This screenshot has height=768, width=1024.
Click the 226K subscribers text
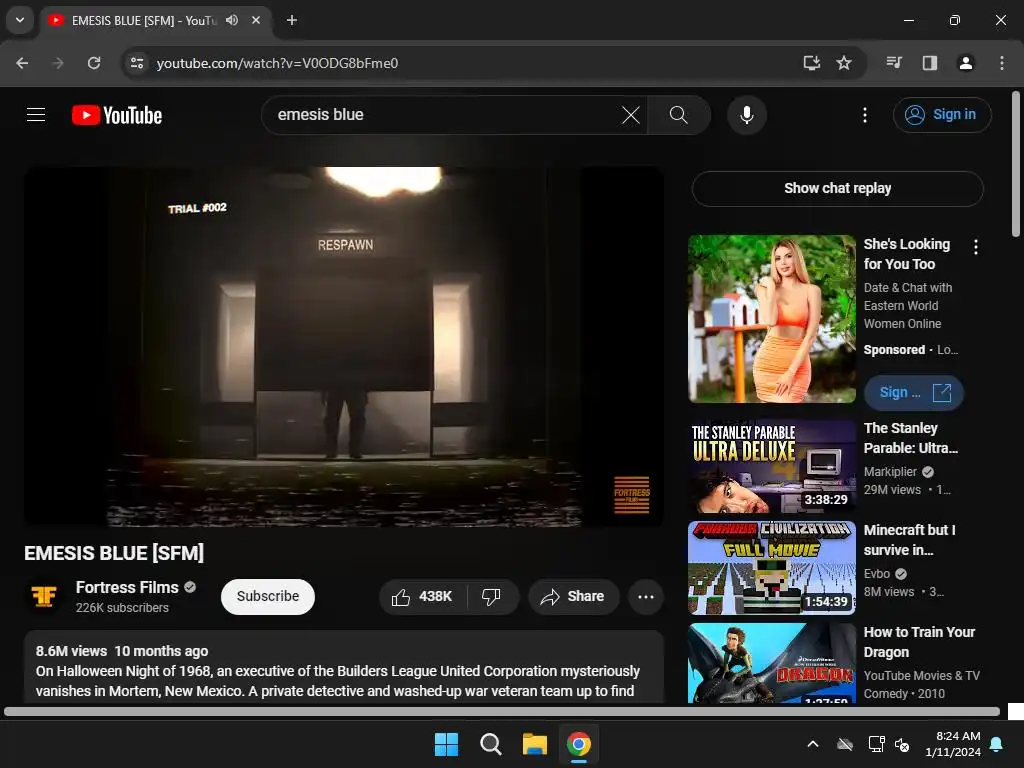point(122,607)
